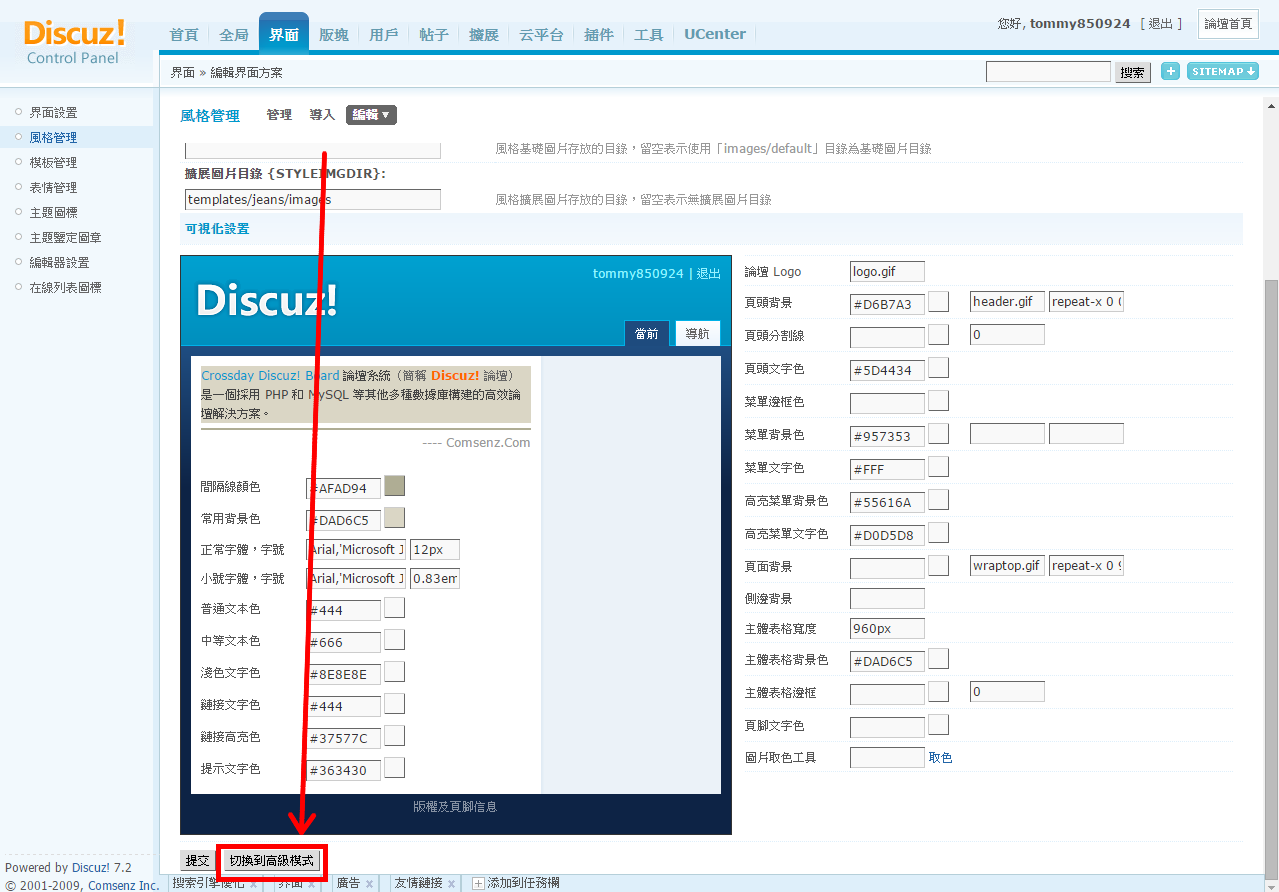Open the 提示文字色 color swatch
The height and width of the screenshot is (892, 1279).
point(395,768)
